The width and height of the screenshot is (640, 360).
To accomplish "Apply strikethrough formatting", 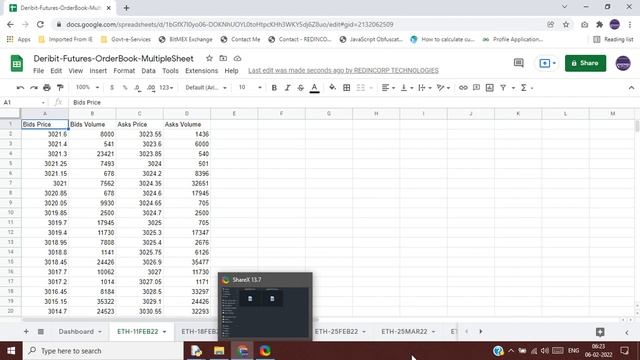I will 301,88.
